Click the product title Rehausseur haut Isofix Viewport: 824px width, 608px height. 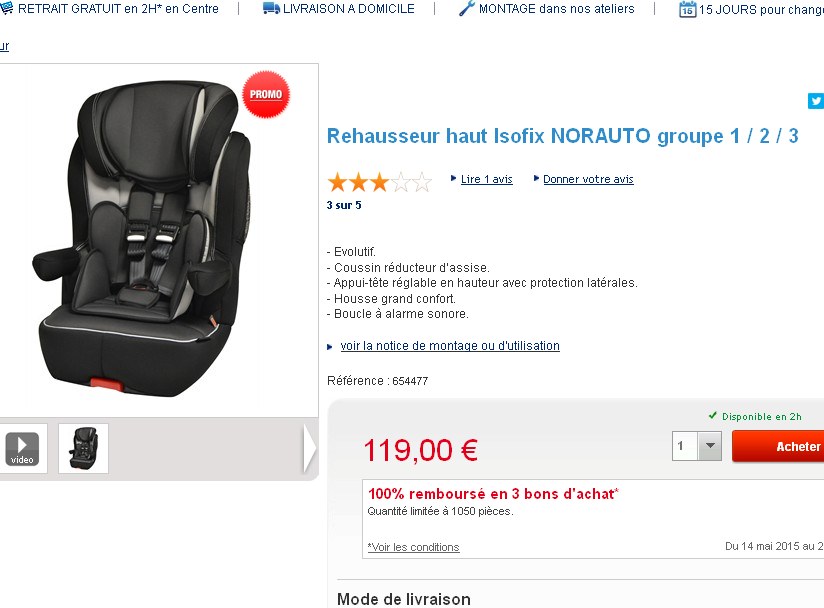562,136
